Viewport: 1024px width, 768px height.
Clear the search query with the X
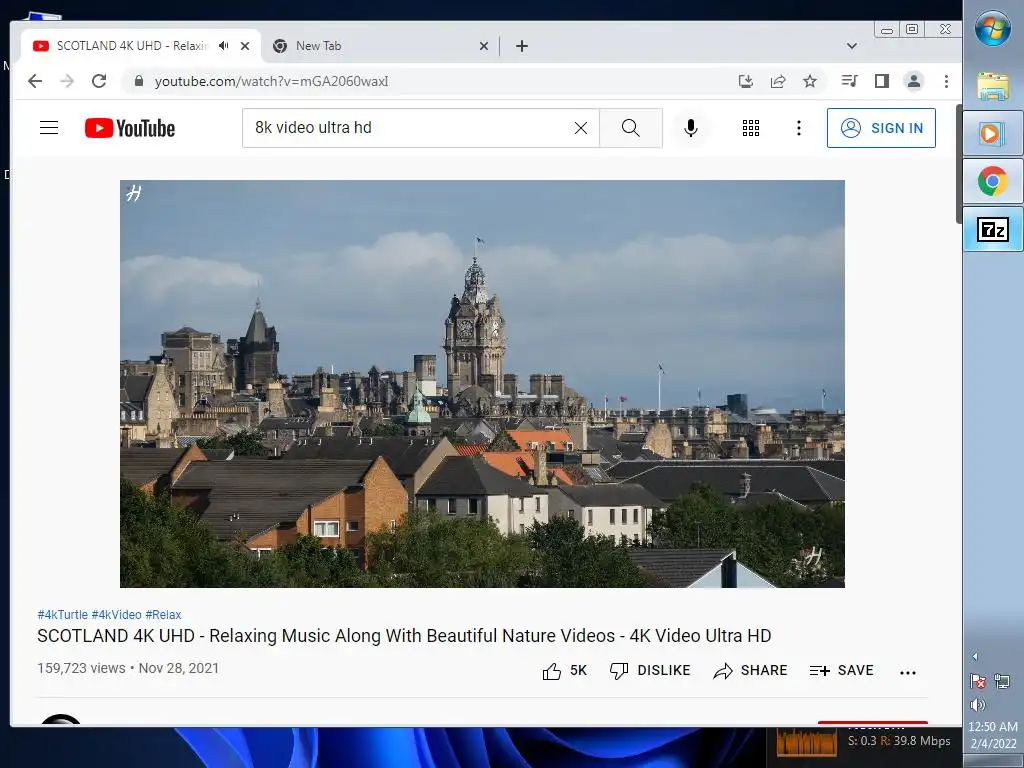[x=581, y=128]
